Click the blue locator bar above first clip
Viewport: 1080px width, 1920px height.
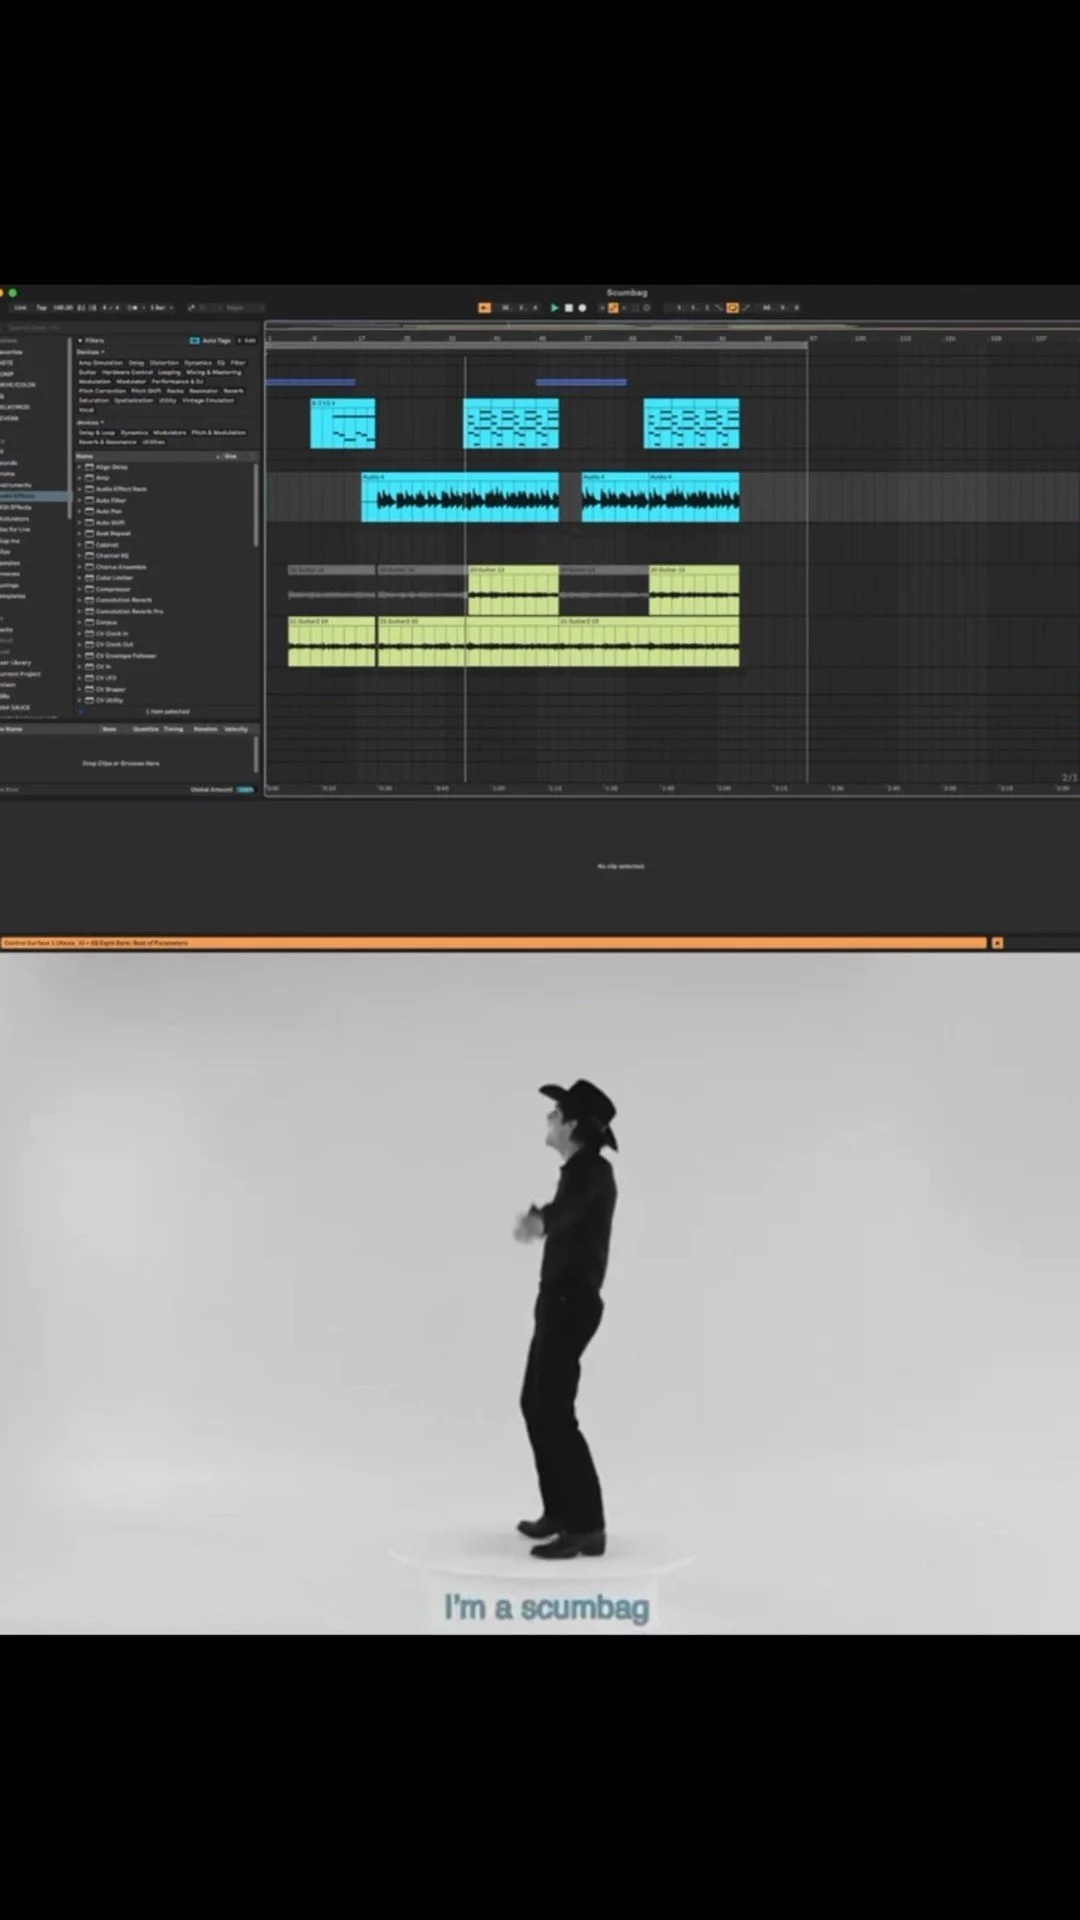point(310,382)
